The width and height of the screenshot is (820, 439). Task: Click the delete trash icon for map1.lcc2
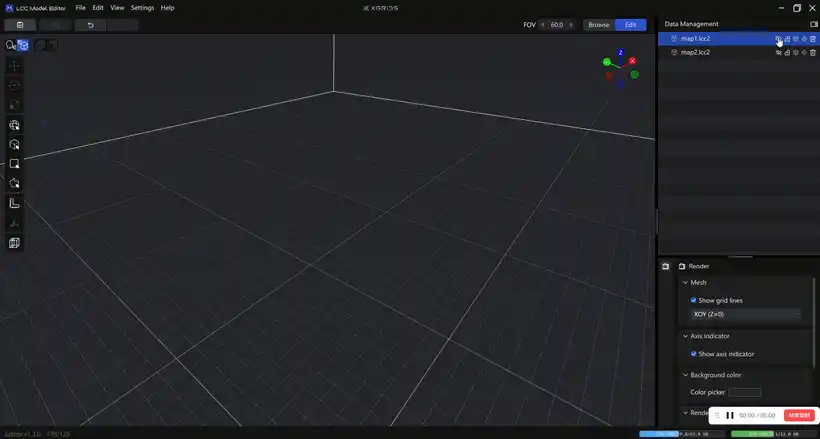tap(813, 39)
